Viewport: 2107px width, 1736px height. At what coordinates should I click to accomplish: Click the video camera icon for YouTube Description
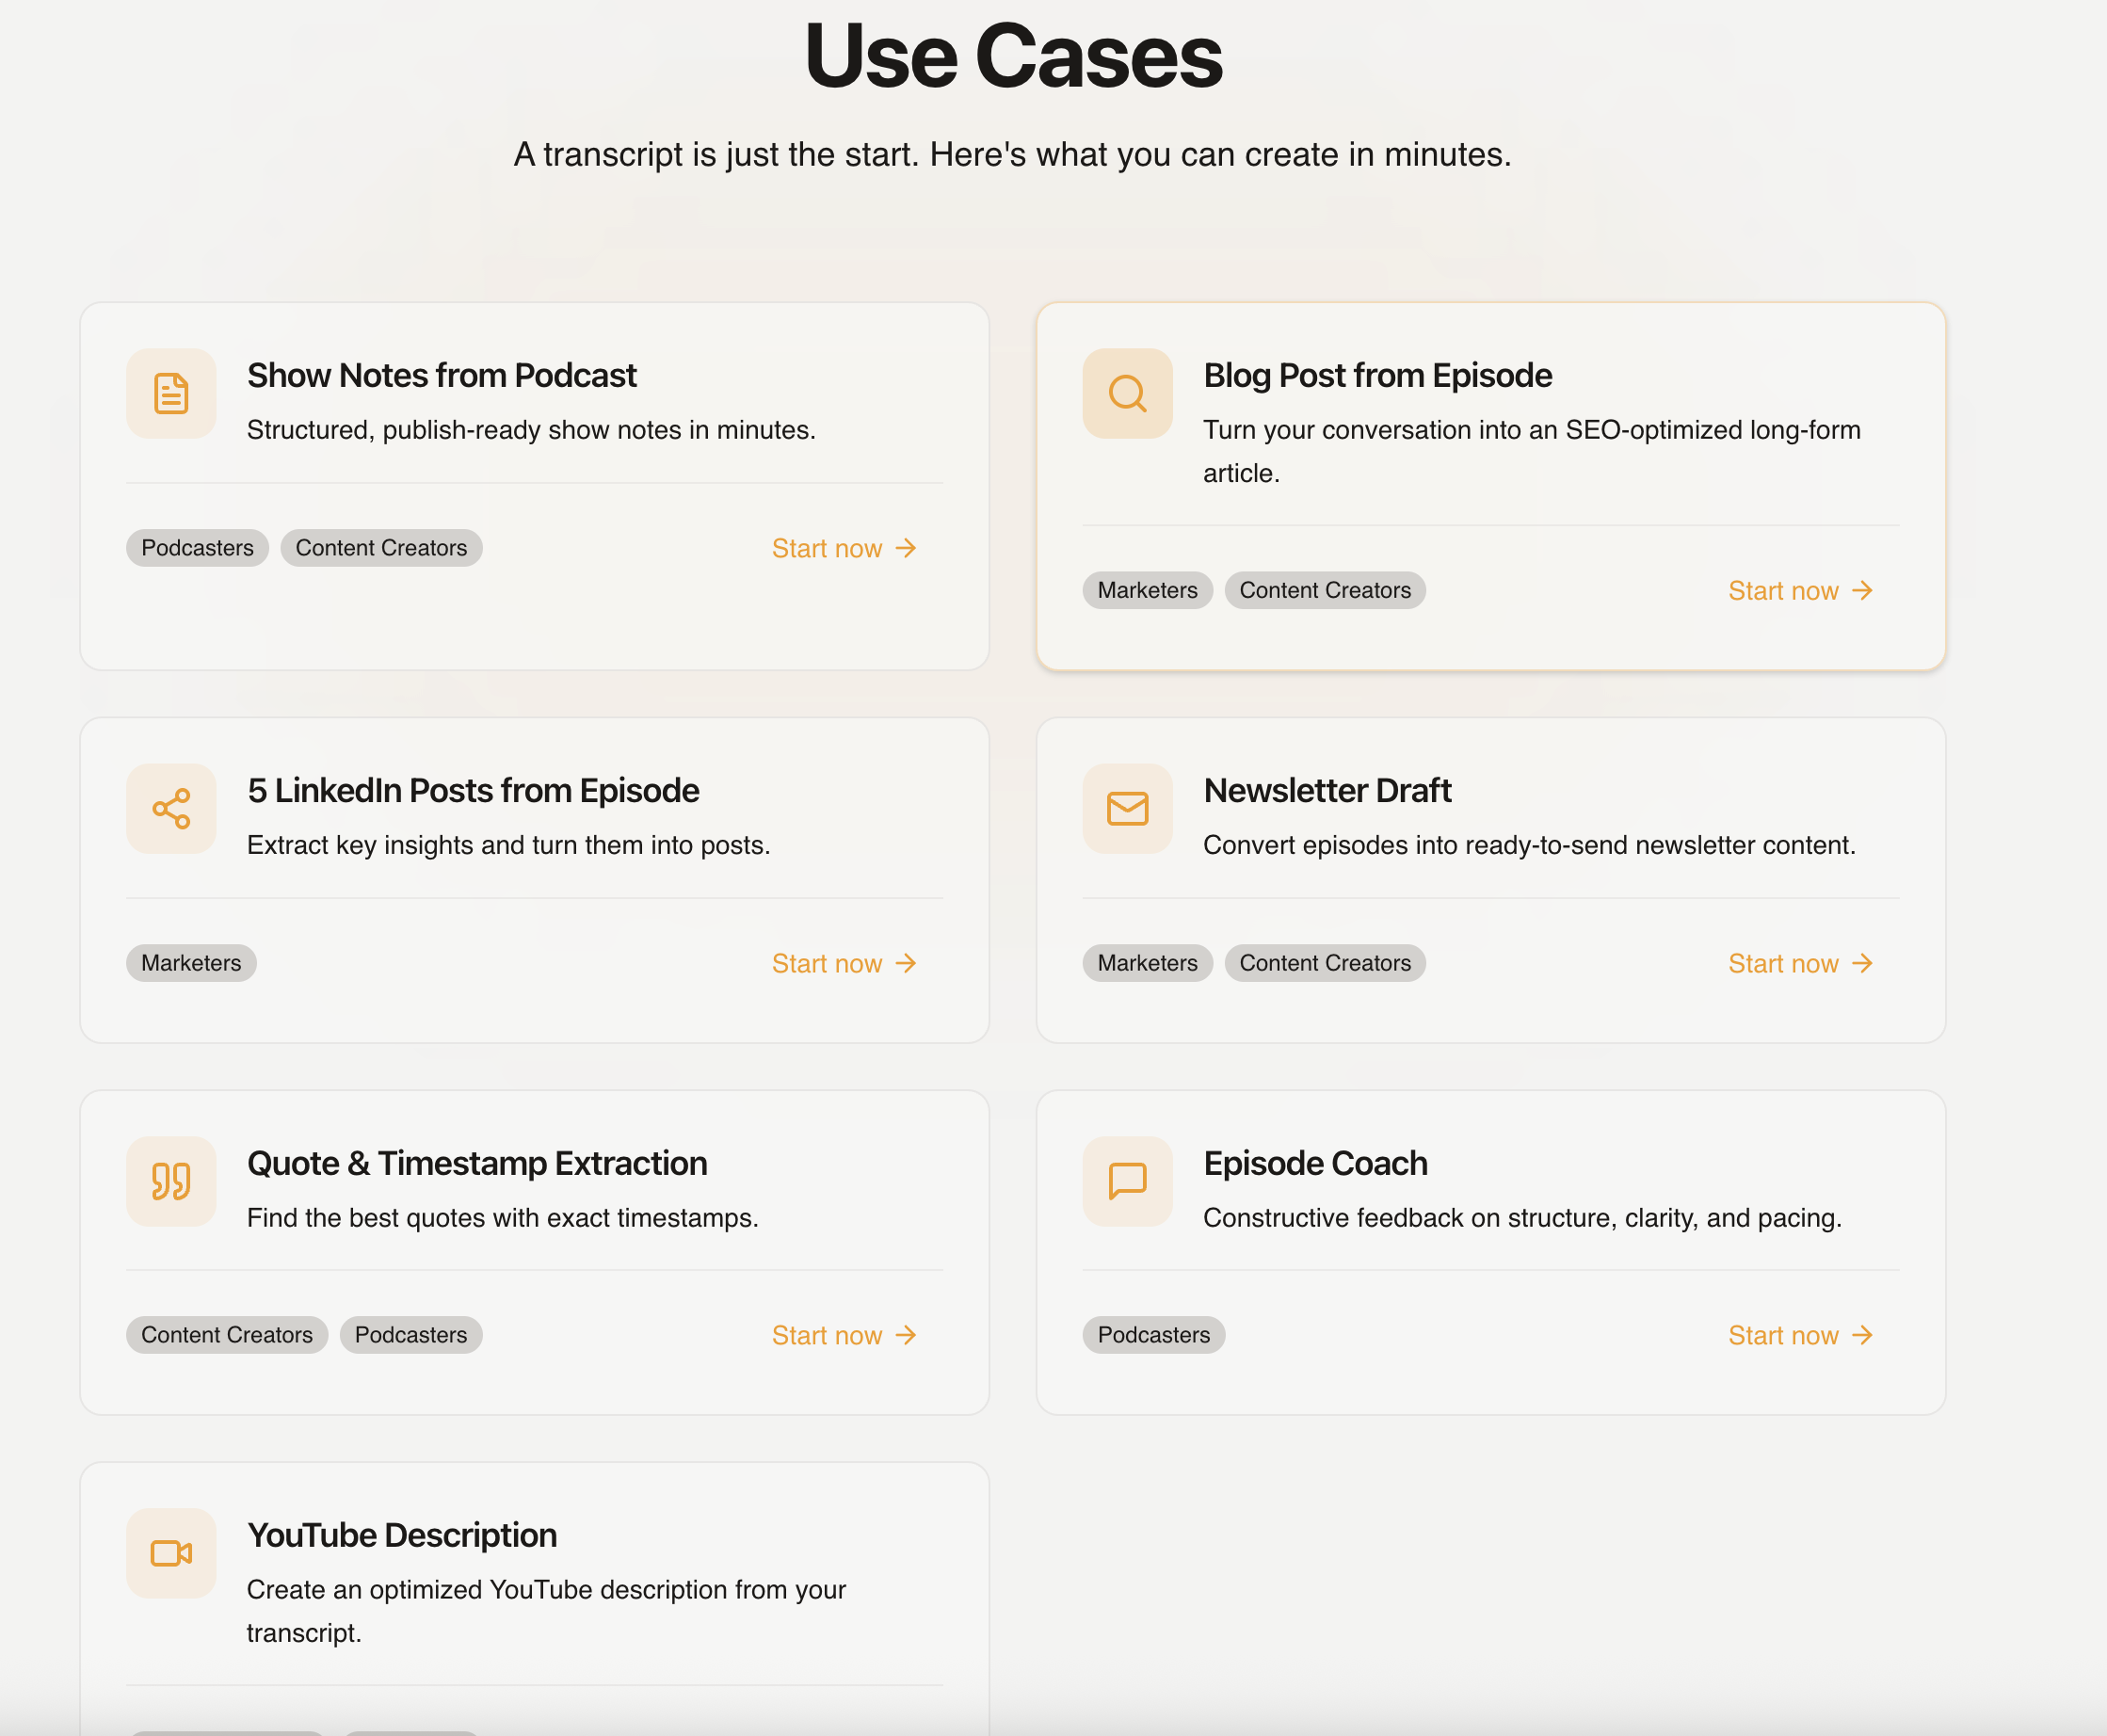click(x=171, y=1553)
